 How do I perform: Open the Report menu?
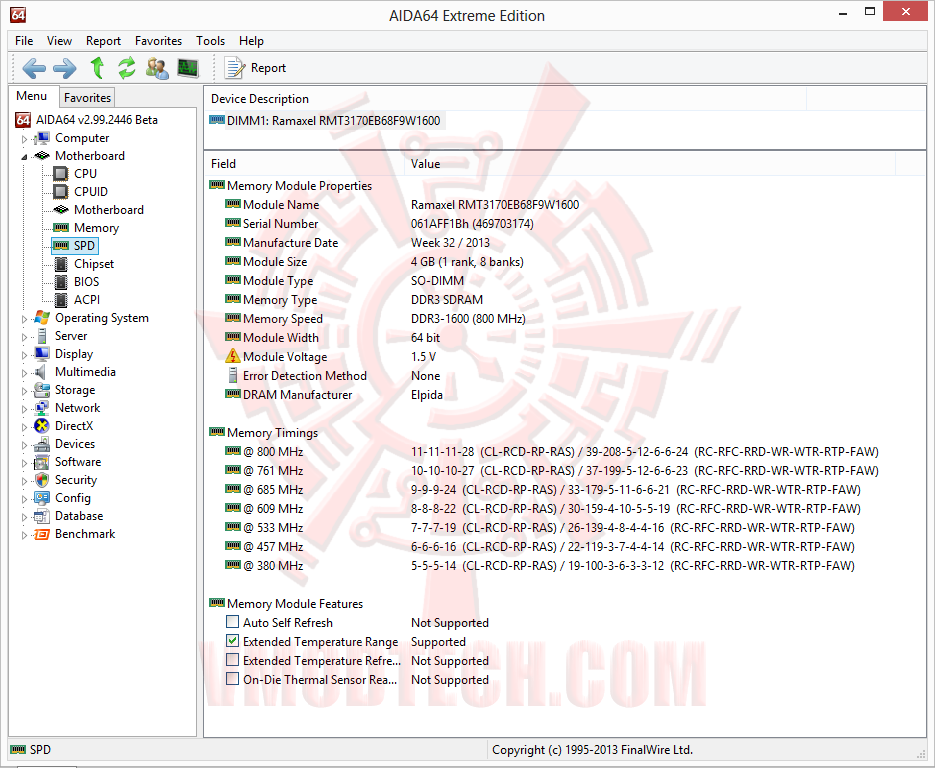coord(103,41)
